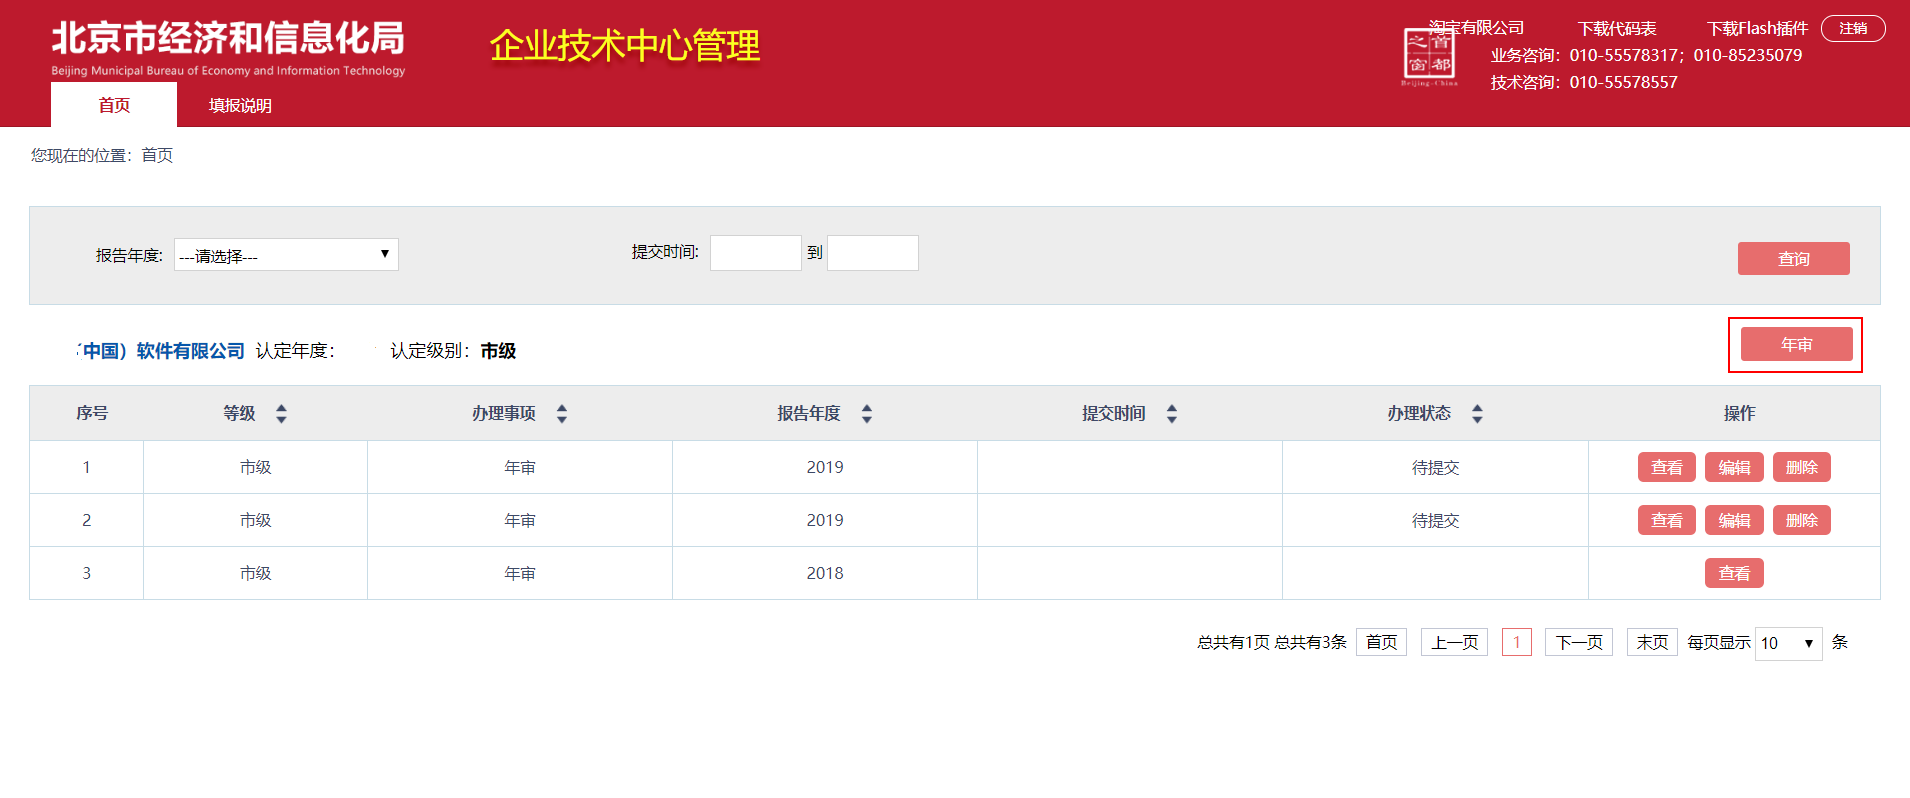Open the 下载Flash插件 link

coord(1757,28)
